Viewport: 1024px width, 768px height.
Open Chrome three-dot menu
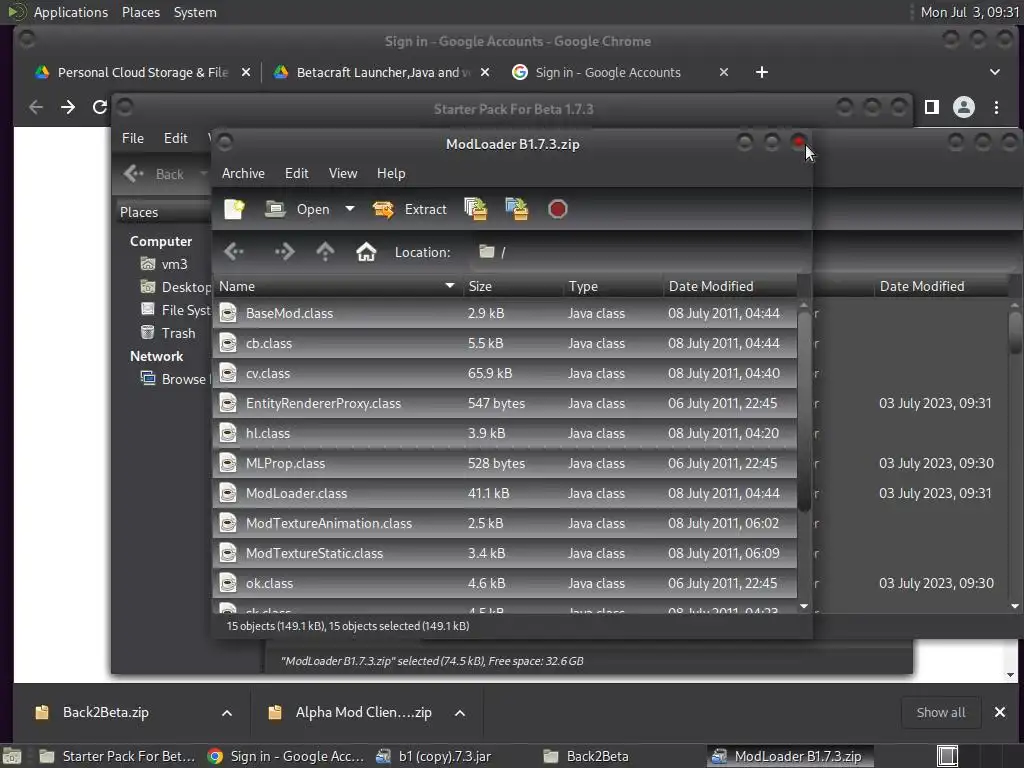pyautogui.click(x=996, y=107)
